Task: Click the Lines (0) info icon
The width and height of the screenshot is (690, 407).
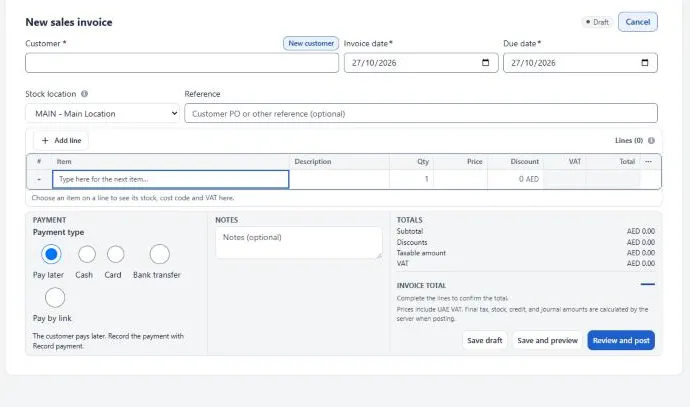Action: (x=651, y=140)
